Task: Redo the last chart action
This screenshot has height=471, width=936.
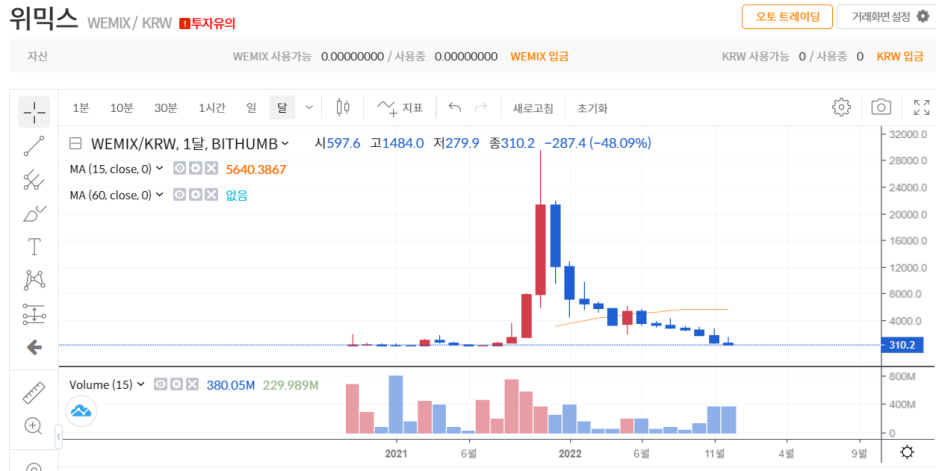Action: tap(481, 107)
